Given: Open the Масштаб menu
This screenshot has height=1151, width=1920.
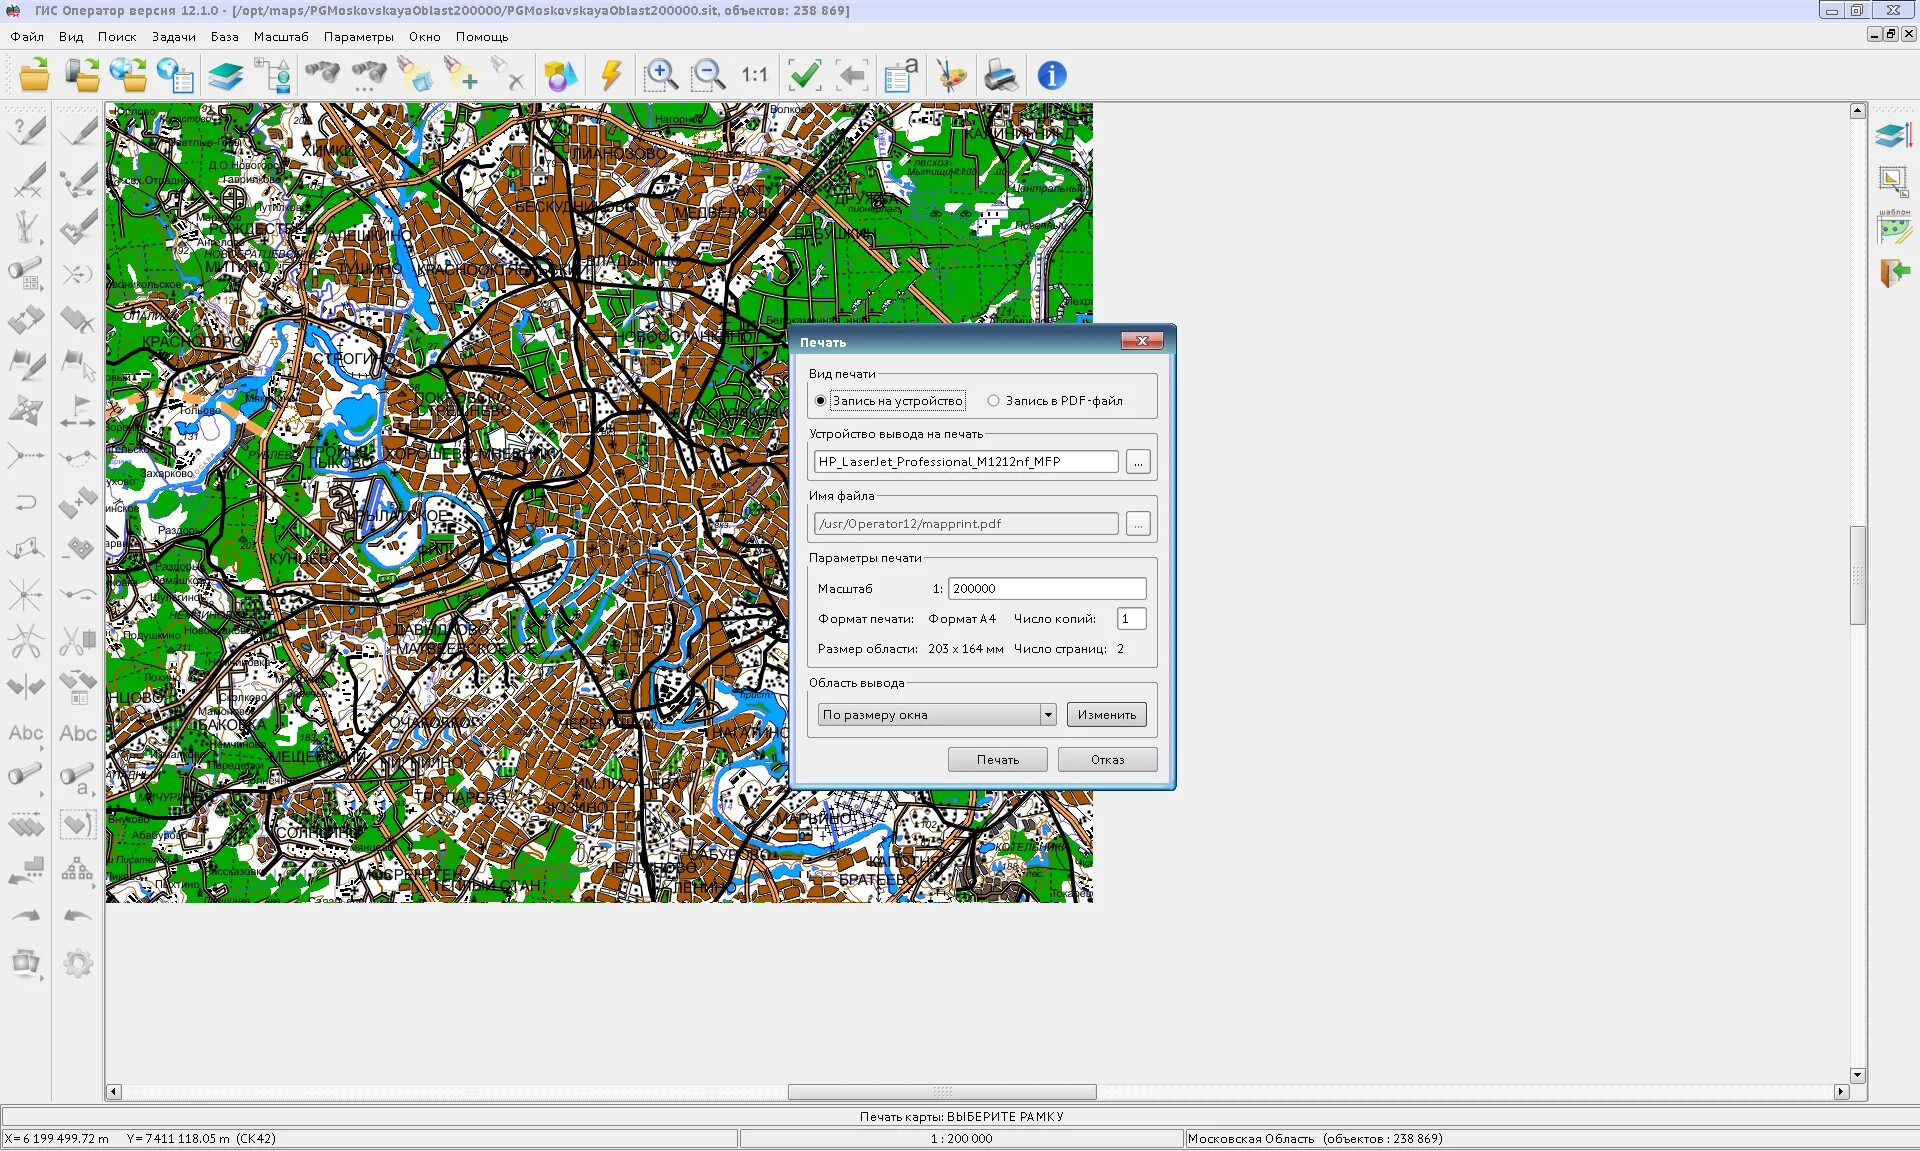Looking at the screenshot, I should [281, 37].
